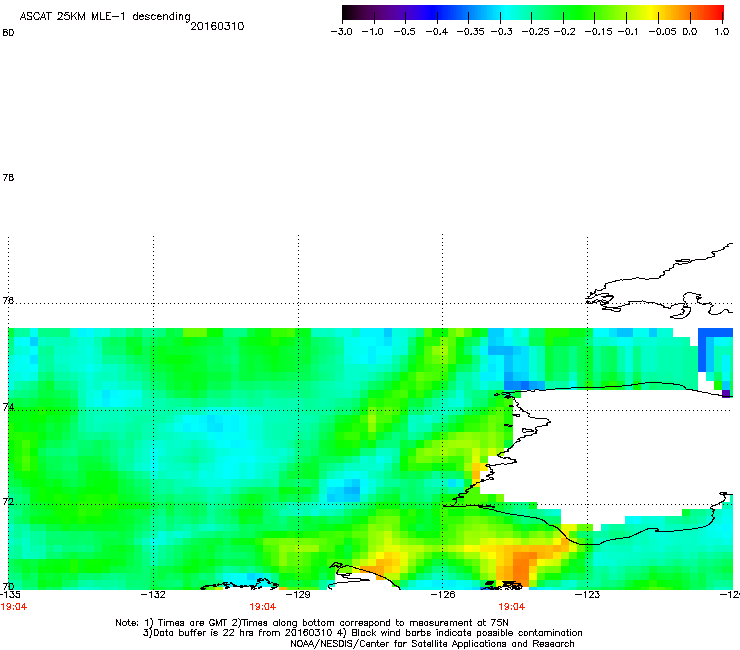Screen dimensions: 740x650
Task: Click the latitude 78 axis label
Action: (8, 177)
